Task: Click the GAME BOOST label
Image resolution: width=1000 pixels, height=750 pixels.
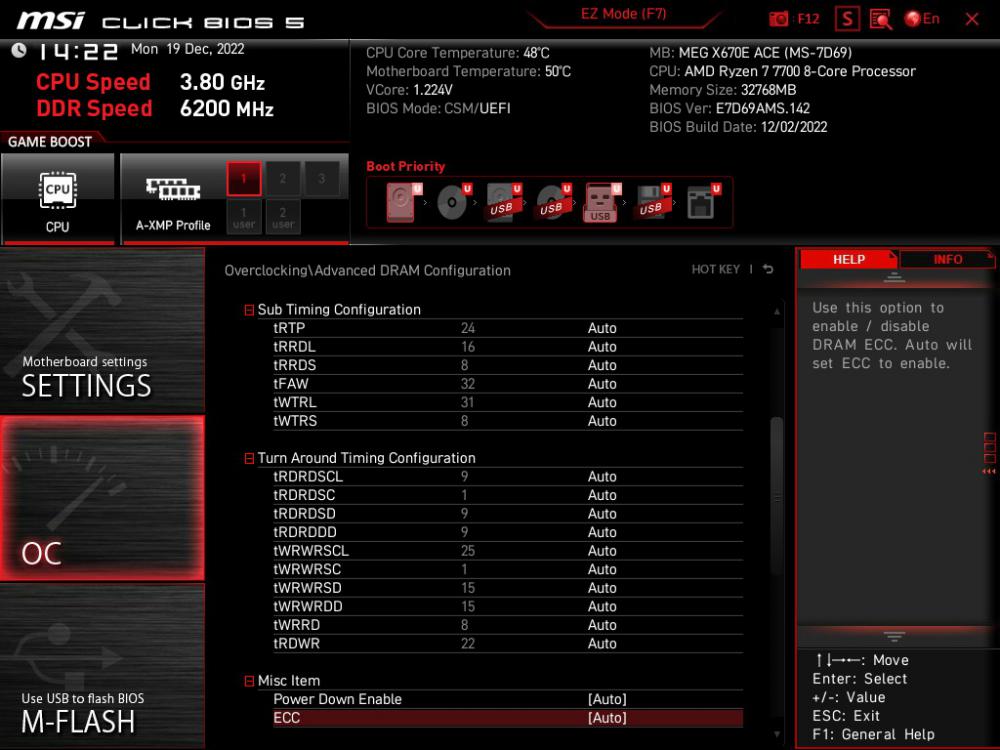Action: [50, 142]
